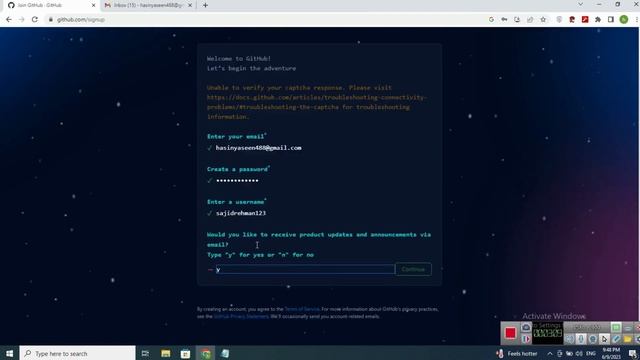Open the Feels hotter weather widget

pos(517,353)
